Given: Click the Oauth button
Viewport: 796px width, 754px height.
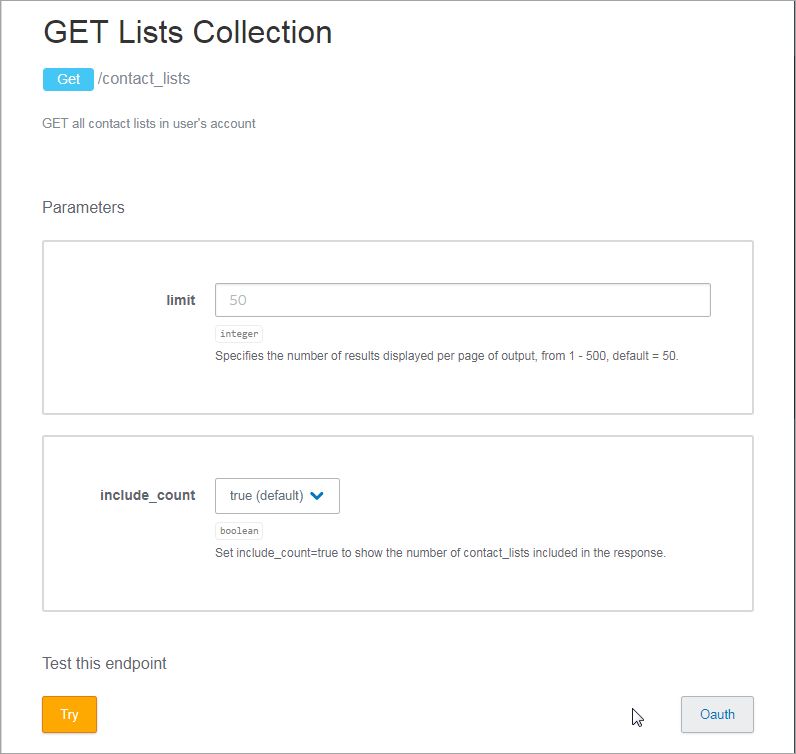Looking at the screenshot, I should [717, 714].
